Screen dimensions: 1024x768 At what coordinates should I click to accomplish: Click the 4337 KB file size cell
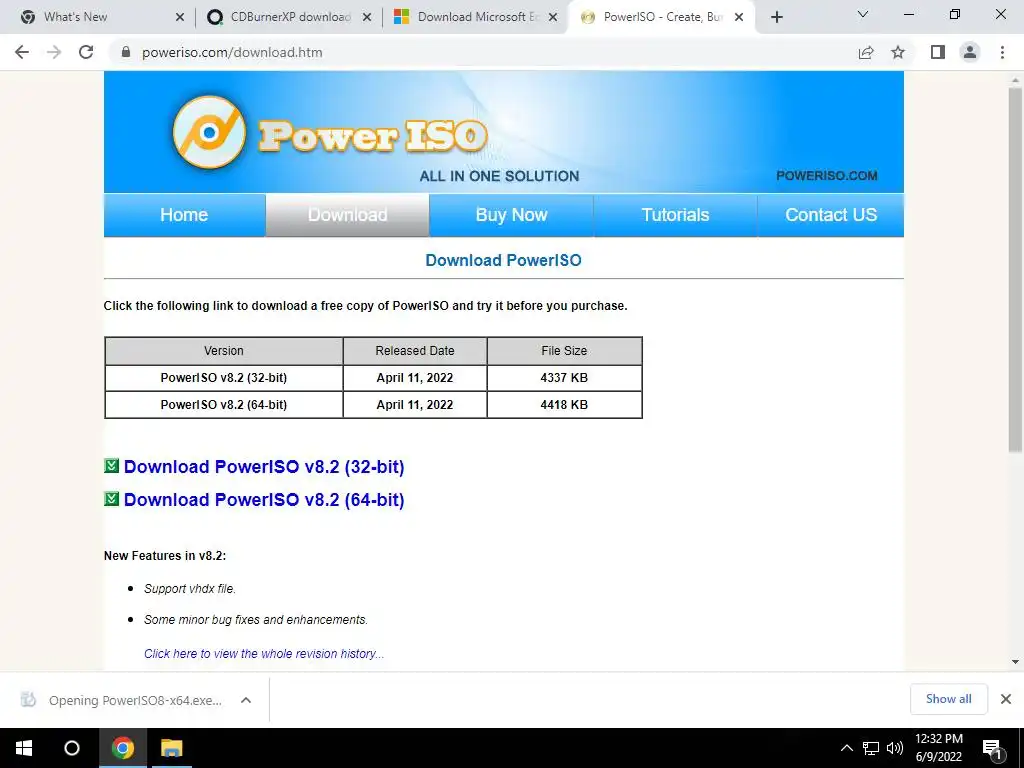[564, 377]
